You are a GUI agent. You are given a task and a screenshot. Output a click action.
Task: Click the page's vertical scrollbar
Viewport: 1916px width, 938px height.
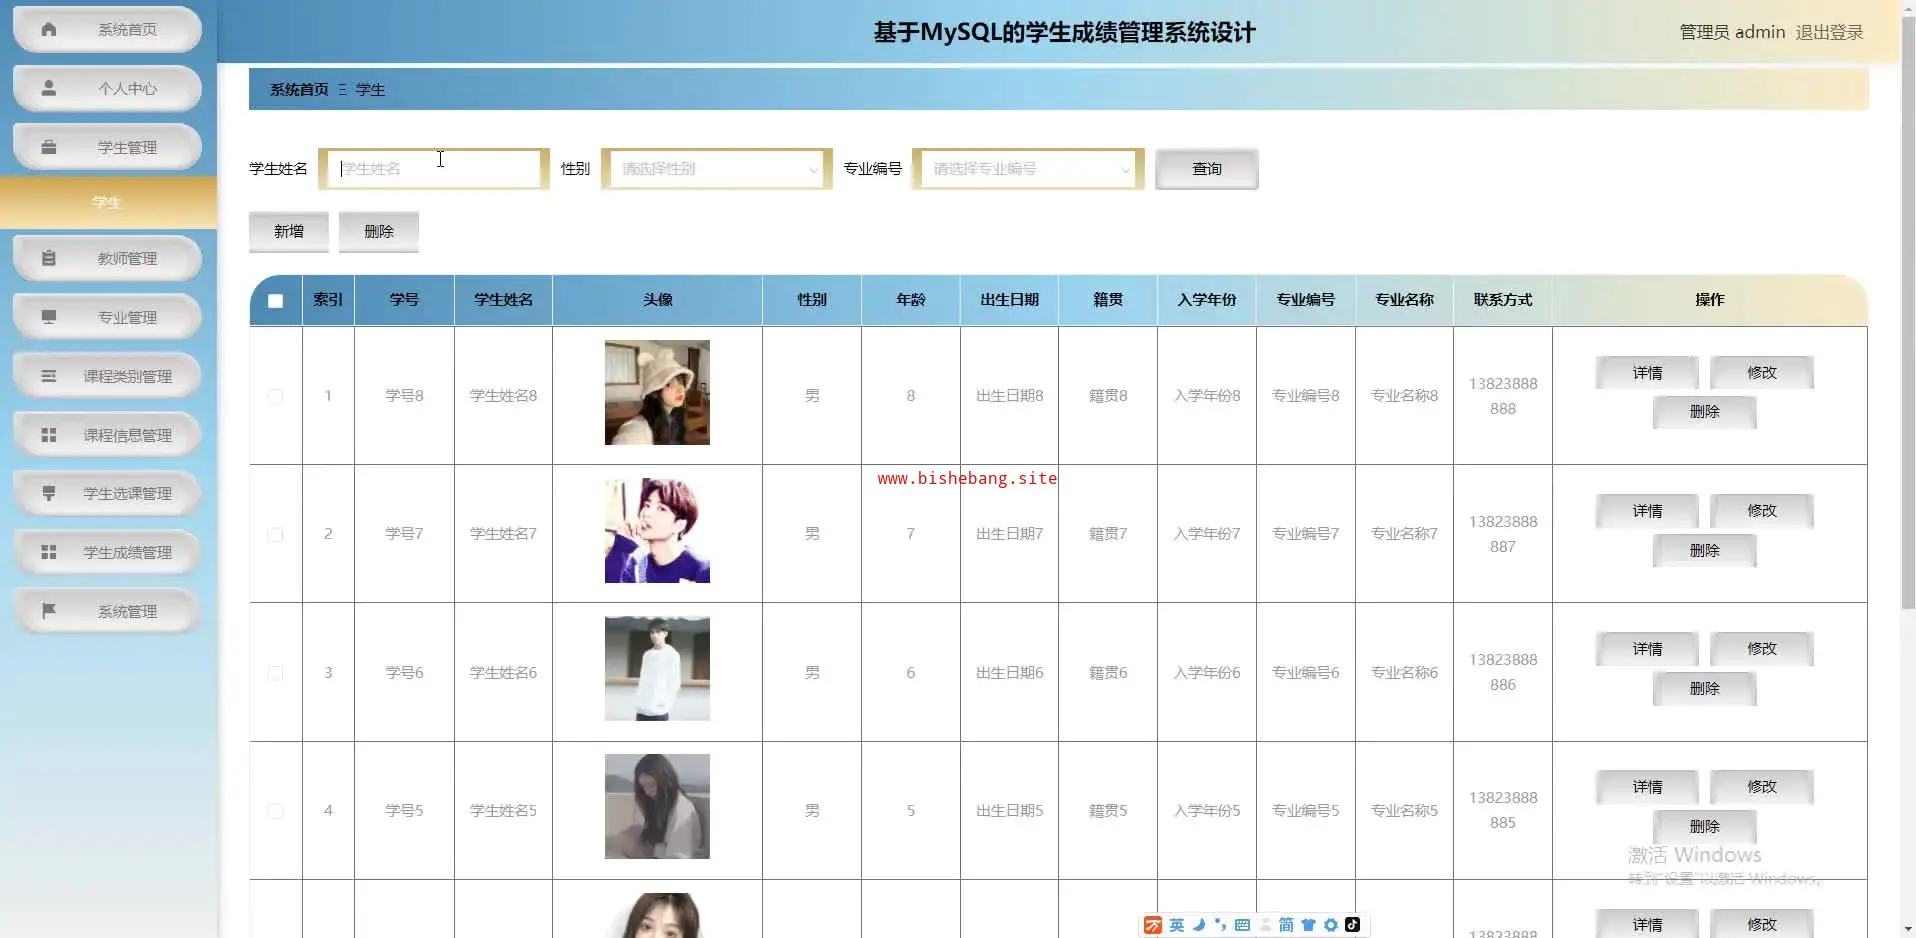pyautogui.click(x=1908, y=310)
